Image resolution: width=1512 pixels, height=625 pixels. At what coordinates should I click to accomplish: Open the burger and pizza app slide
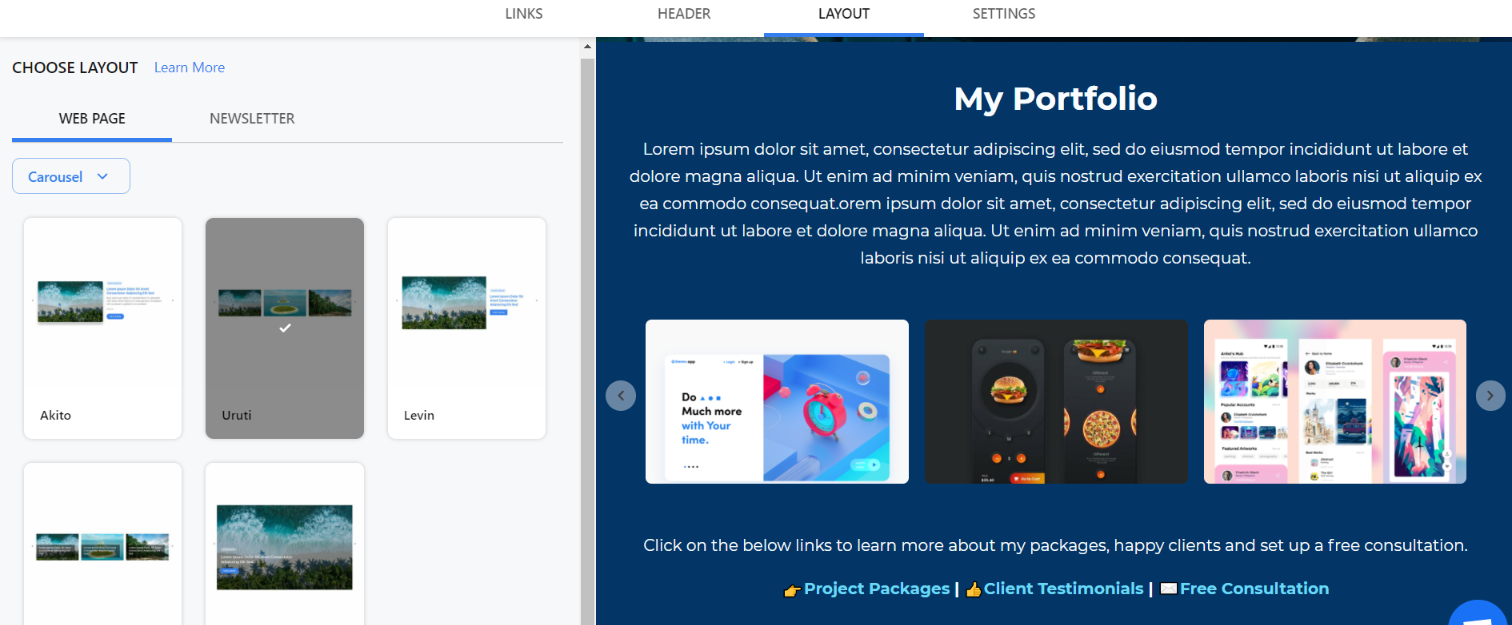1056,401
